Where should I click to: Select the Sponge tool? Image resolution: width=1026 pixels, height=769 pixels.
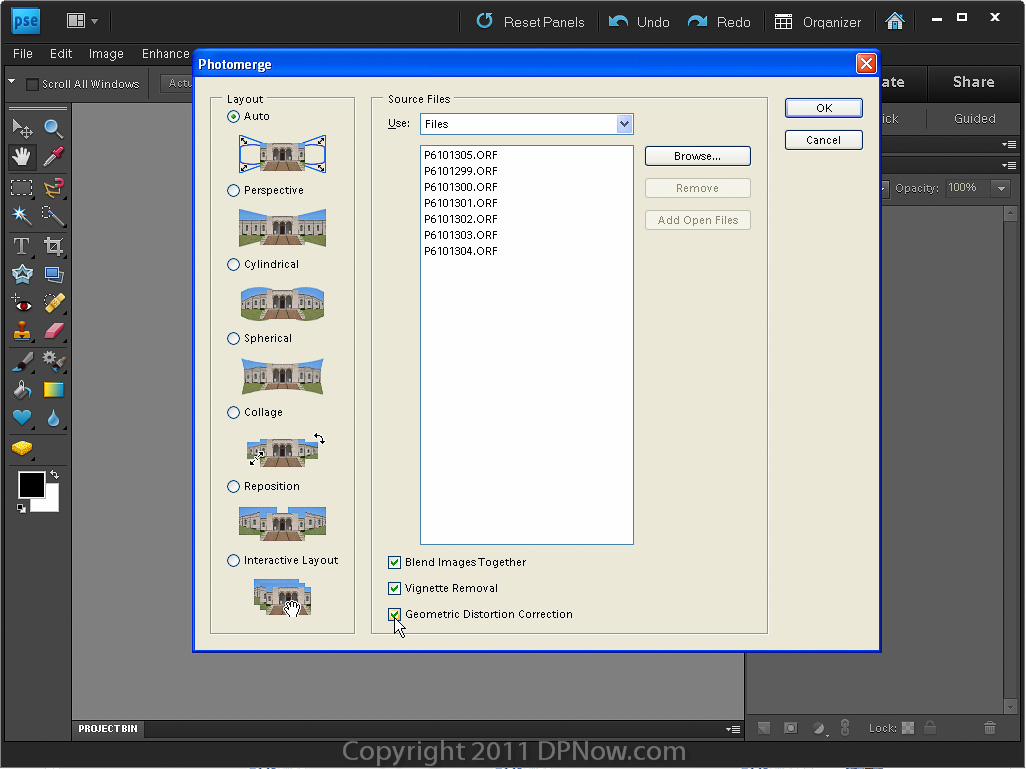pyautogui.click(x=21, y=448)
